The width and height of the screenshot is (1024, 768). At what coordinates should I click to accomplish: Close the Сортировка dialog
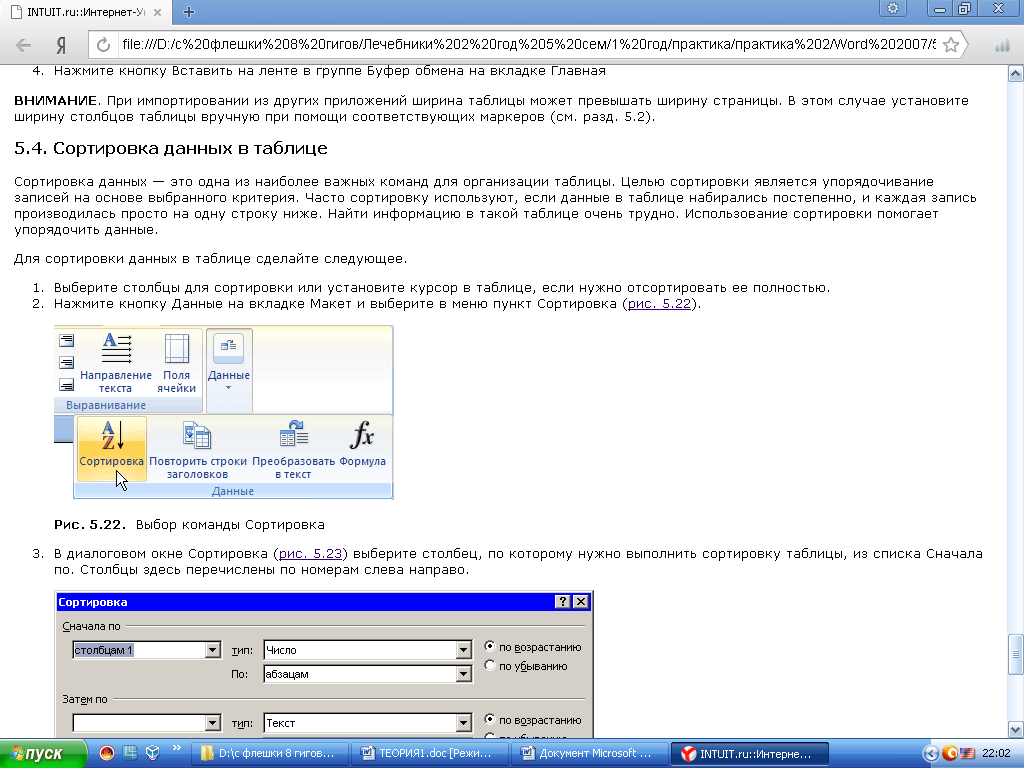581,601
